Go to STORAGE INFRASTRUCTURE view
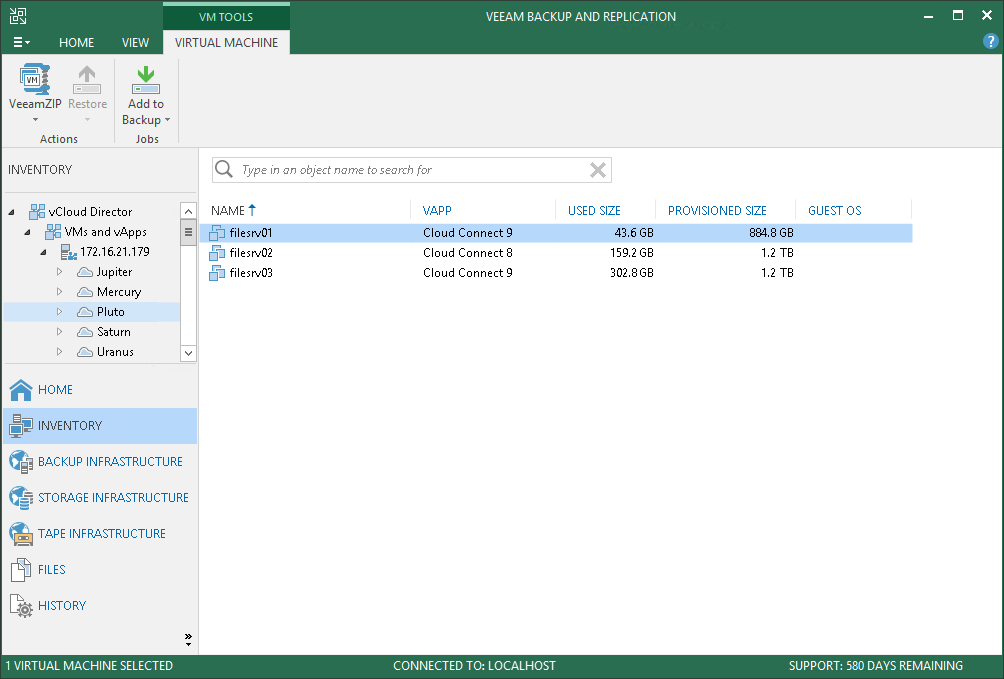The height and width of the screenshot is (679, 1004). click(x=101, y=498)
